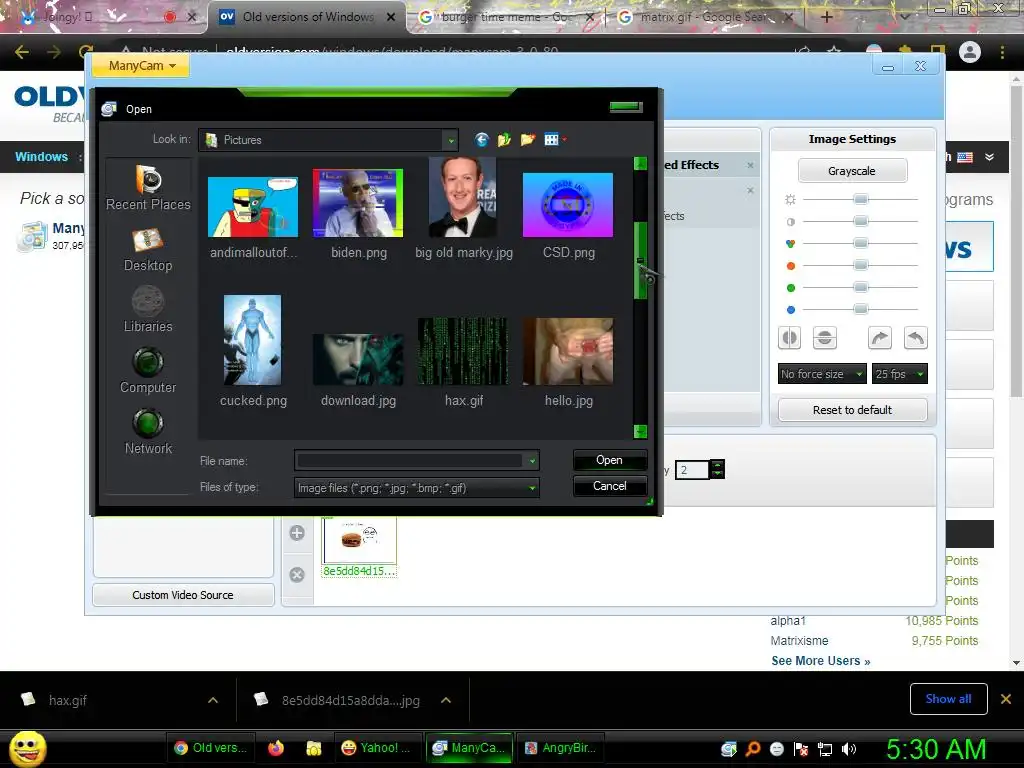
Task: Expand the jpg download options chevron
Action: [x=446, y=700]
